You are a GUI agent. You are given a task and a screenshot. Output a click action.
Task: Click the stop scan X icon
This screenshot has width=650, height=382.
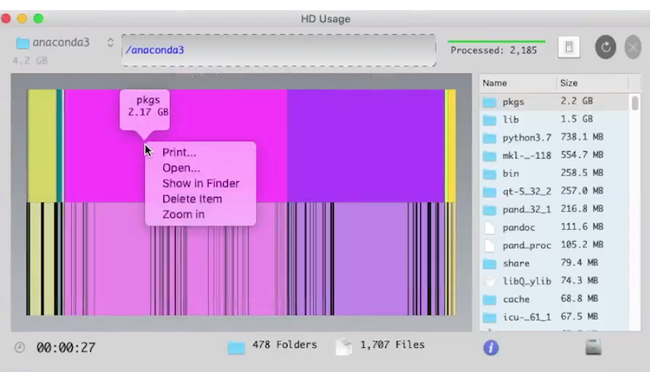point(633,47)
